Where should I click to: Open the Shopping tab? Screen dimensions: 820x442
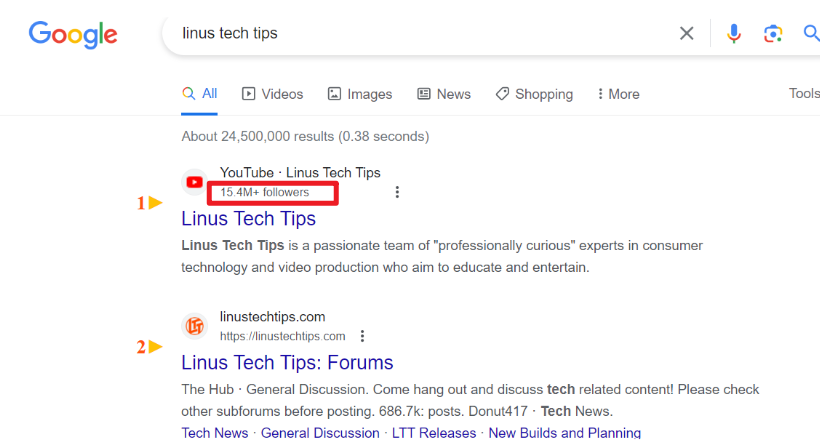coord(534,94)
